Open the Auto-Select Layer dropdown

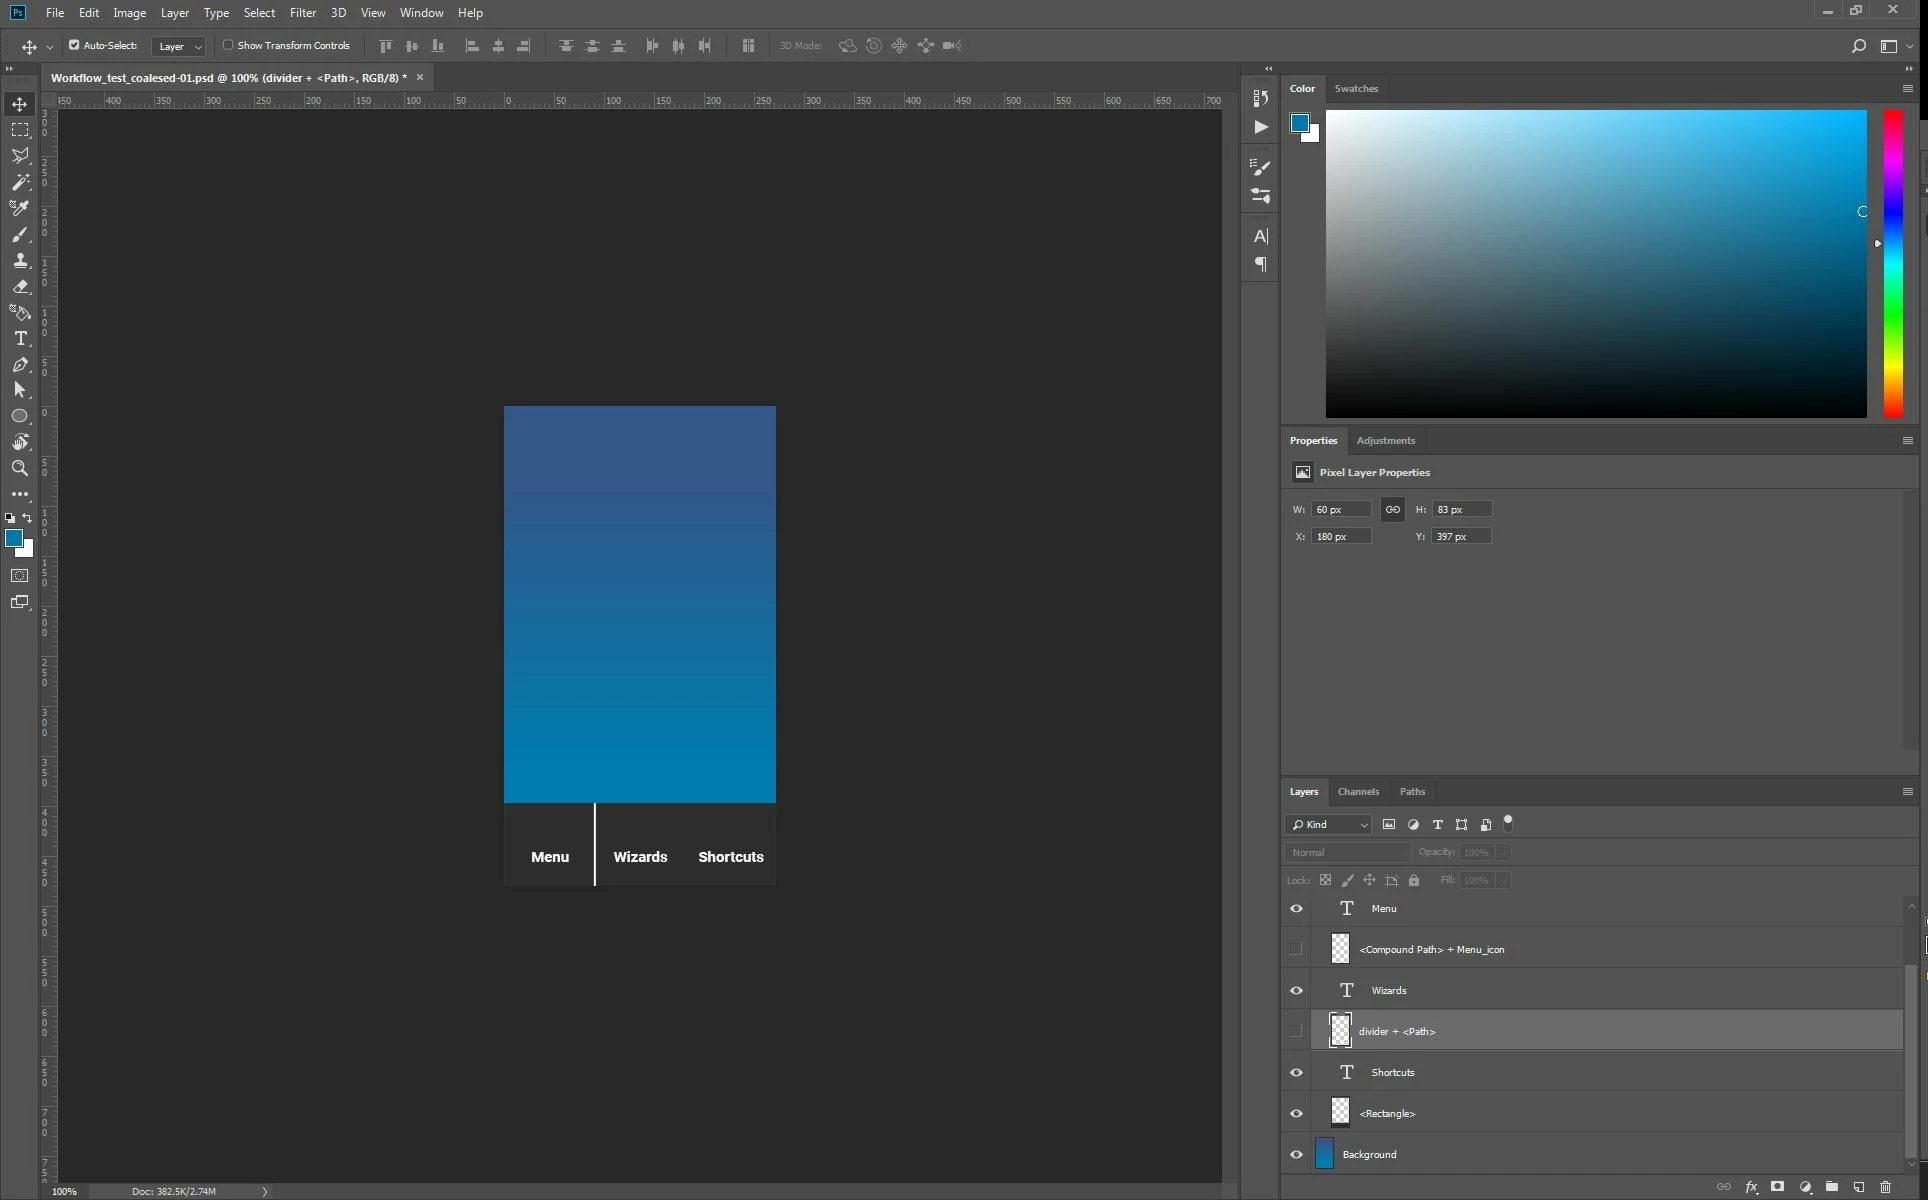(x=179, y=46)
